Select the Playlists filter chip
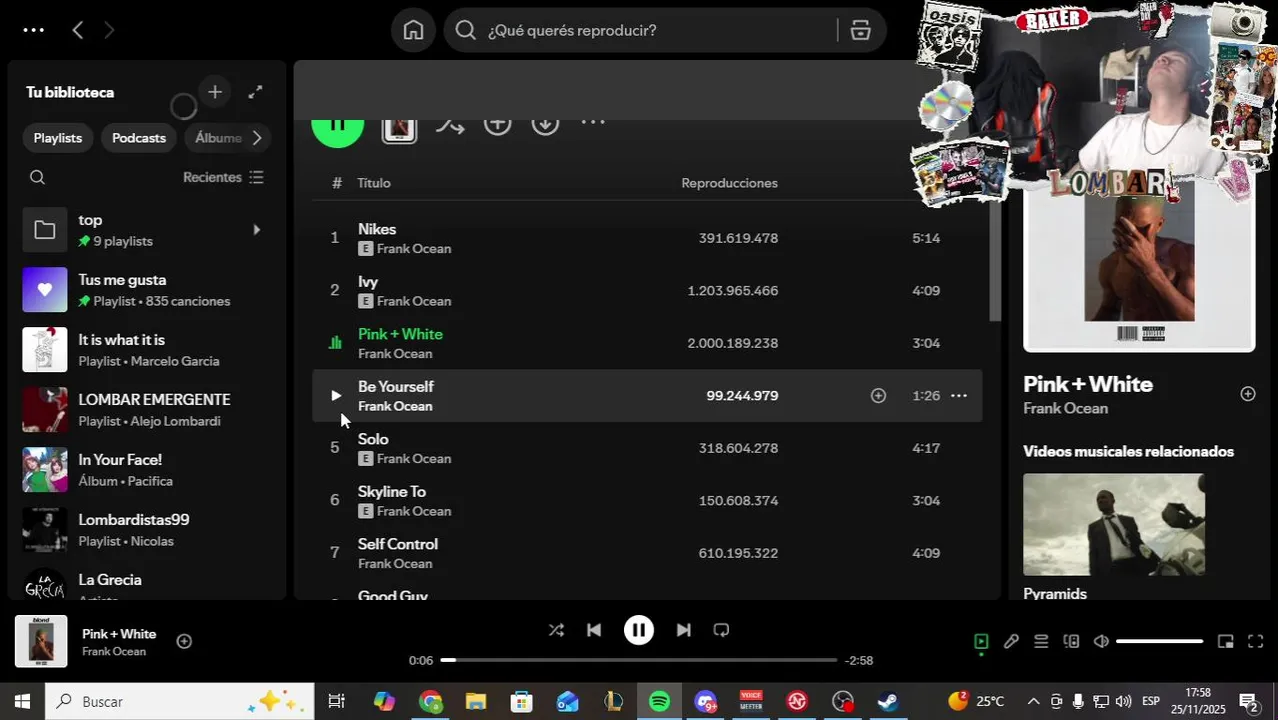The image size is (1278, 720). pyautogui.click(x=58, y=138)
